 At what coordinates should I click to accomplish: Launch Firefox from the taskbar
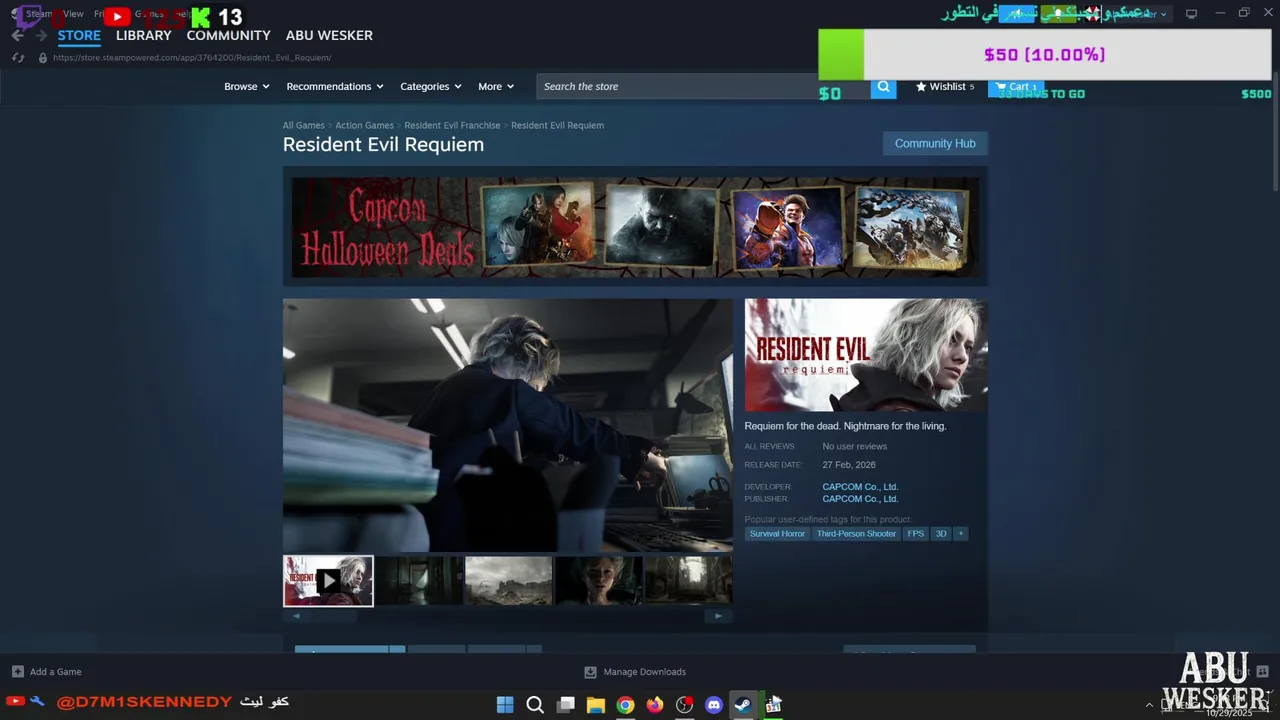[x=654, y=705]
